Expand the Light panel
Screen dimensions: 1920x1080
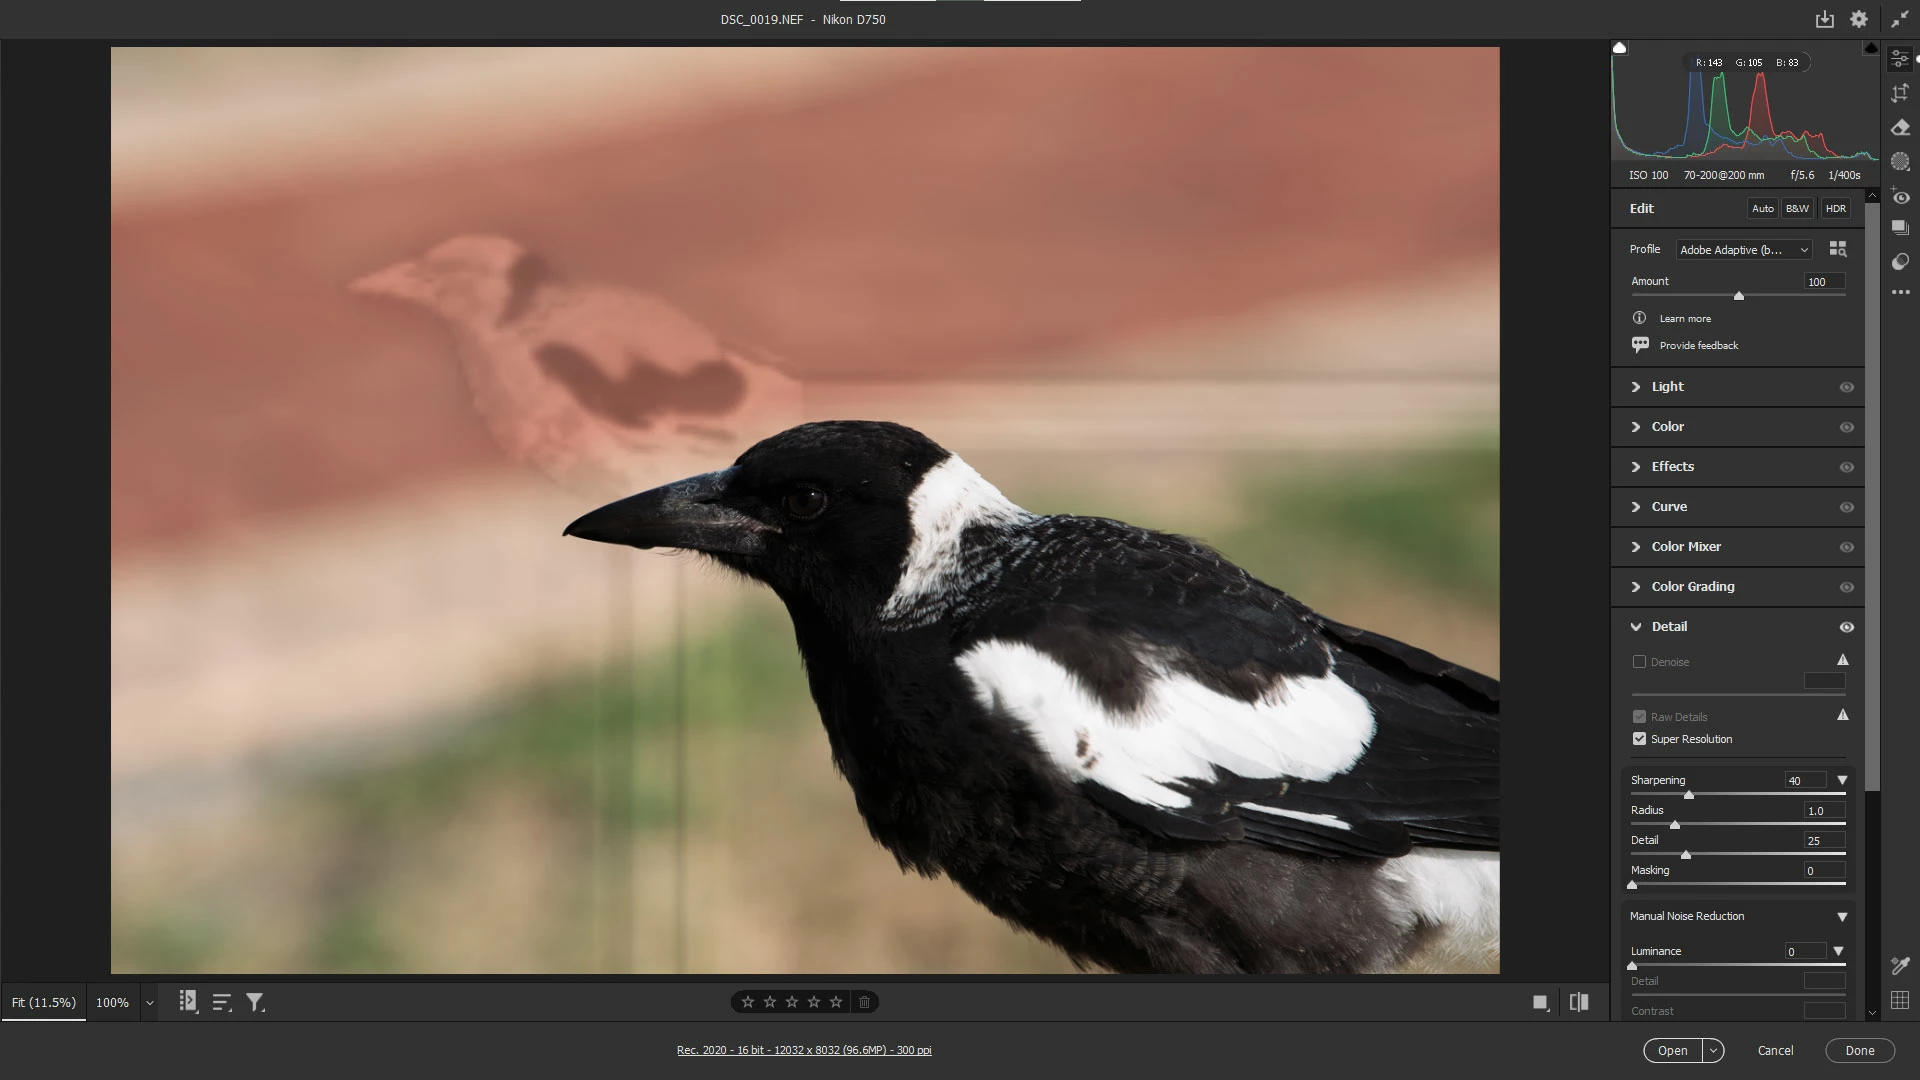coord(1667,387)
